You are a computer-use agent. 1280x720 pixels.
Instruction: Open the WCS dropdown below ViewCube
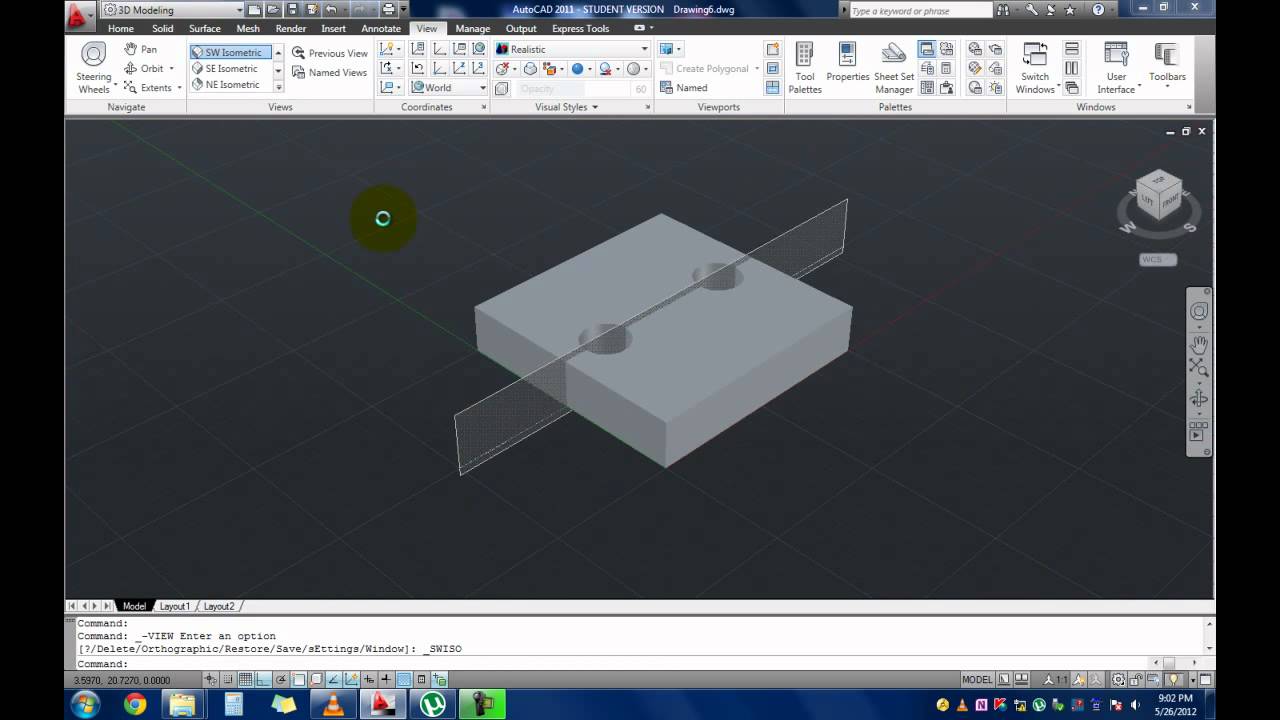pyautogui.click(x=1158, y=259)
